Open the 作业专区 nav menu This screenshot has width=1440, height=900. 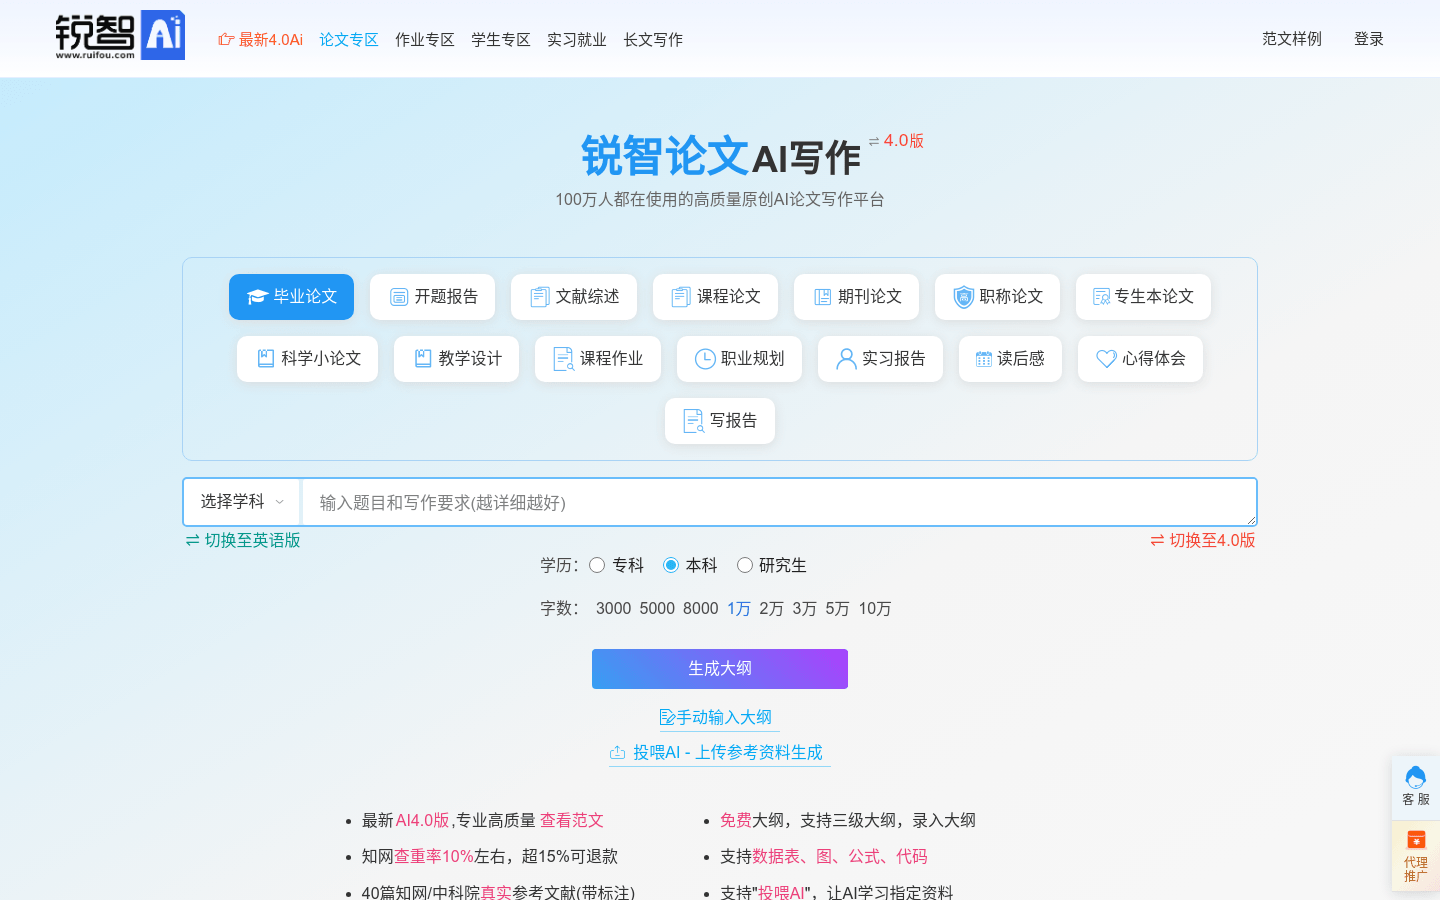(x=425, y=40)
